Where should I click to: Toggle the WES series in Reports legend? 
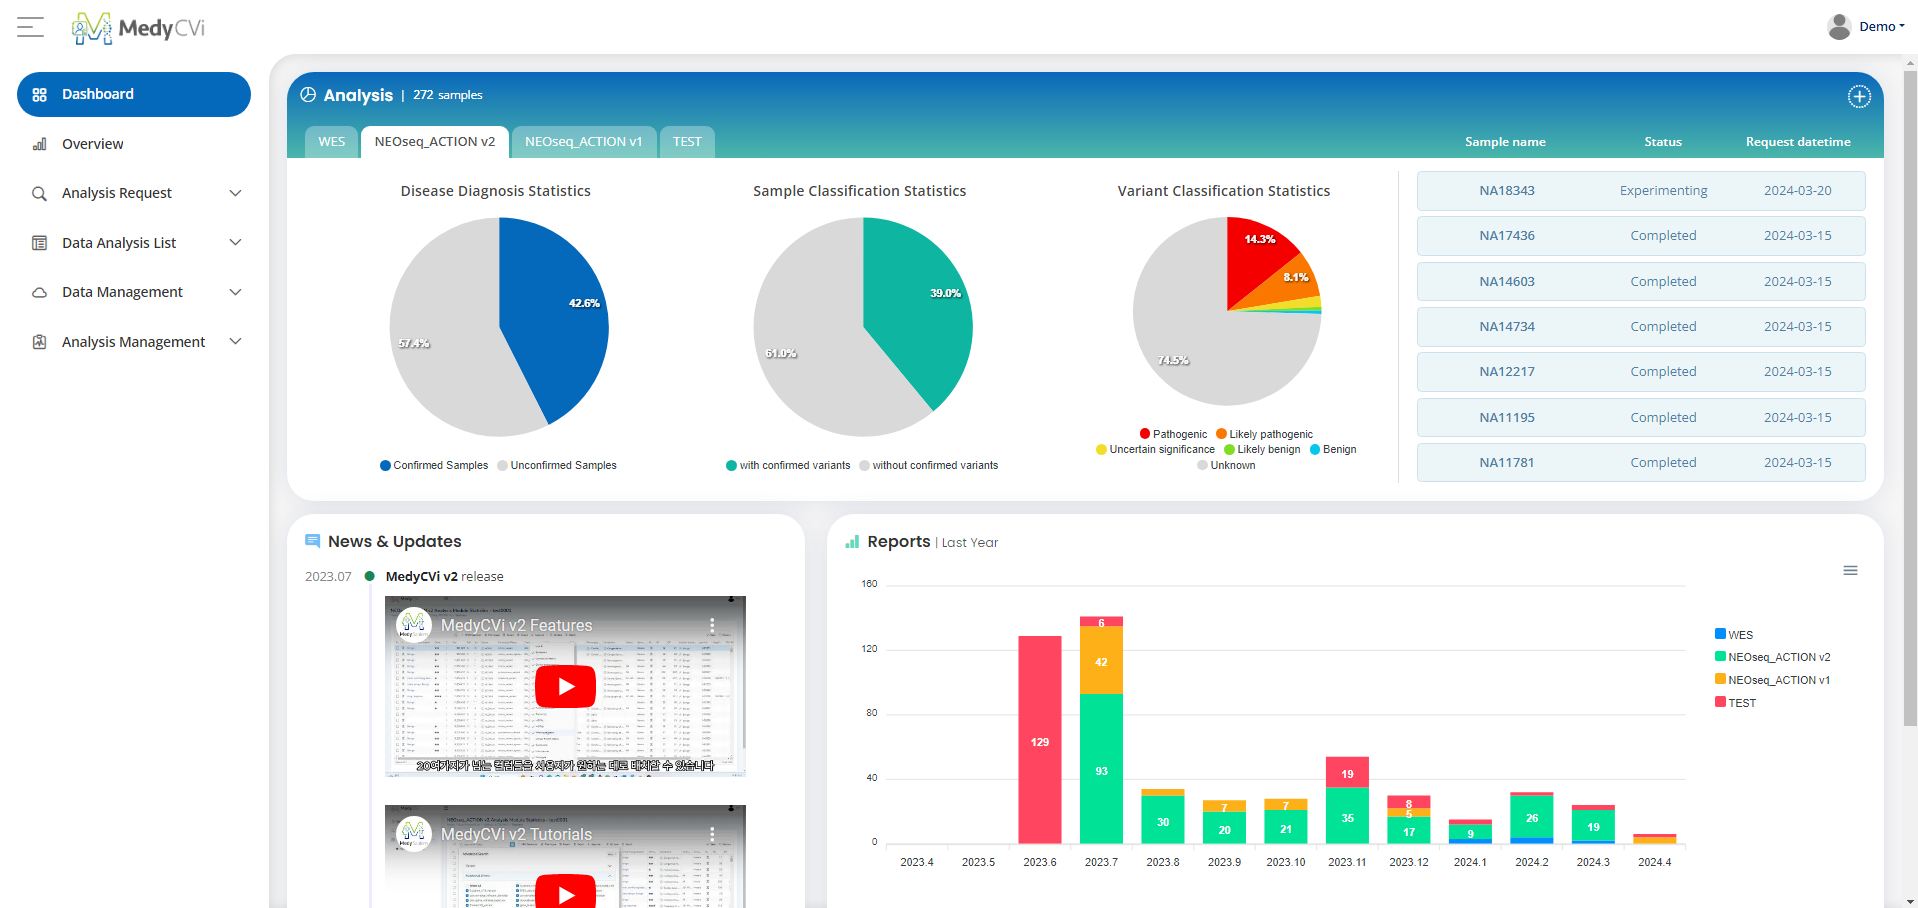1734,634
